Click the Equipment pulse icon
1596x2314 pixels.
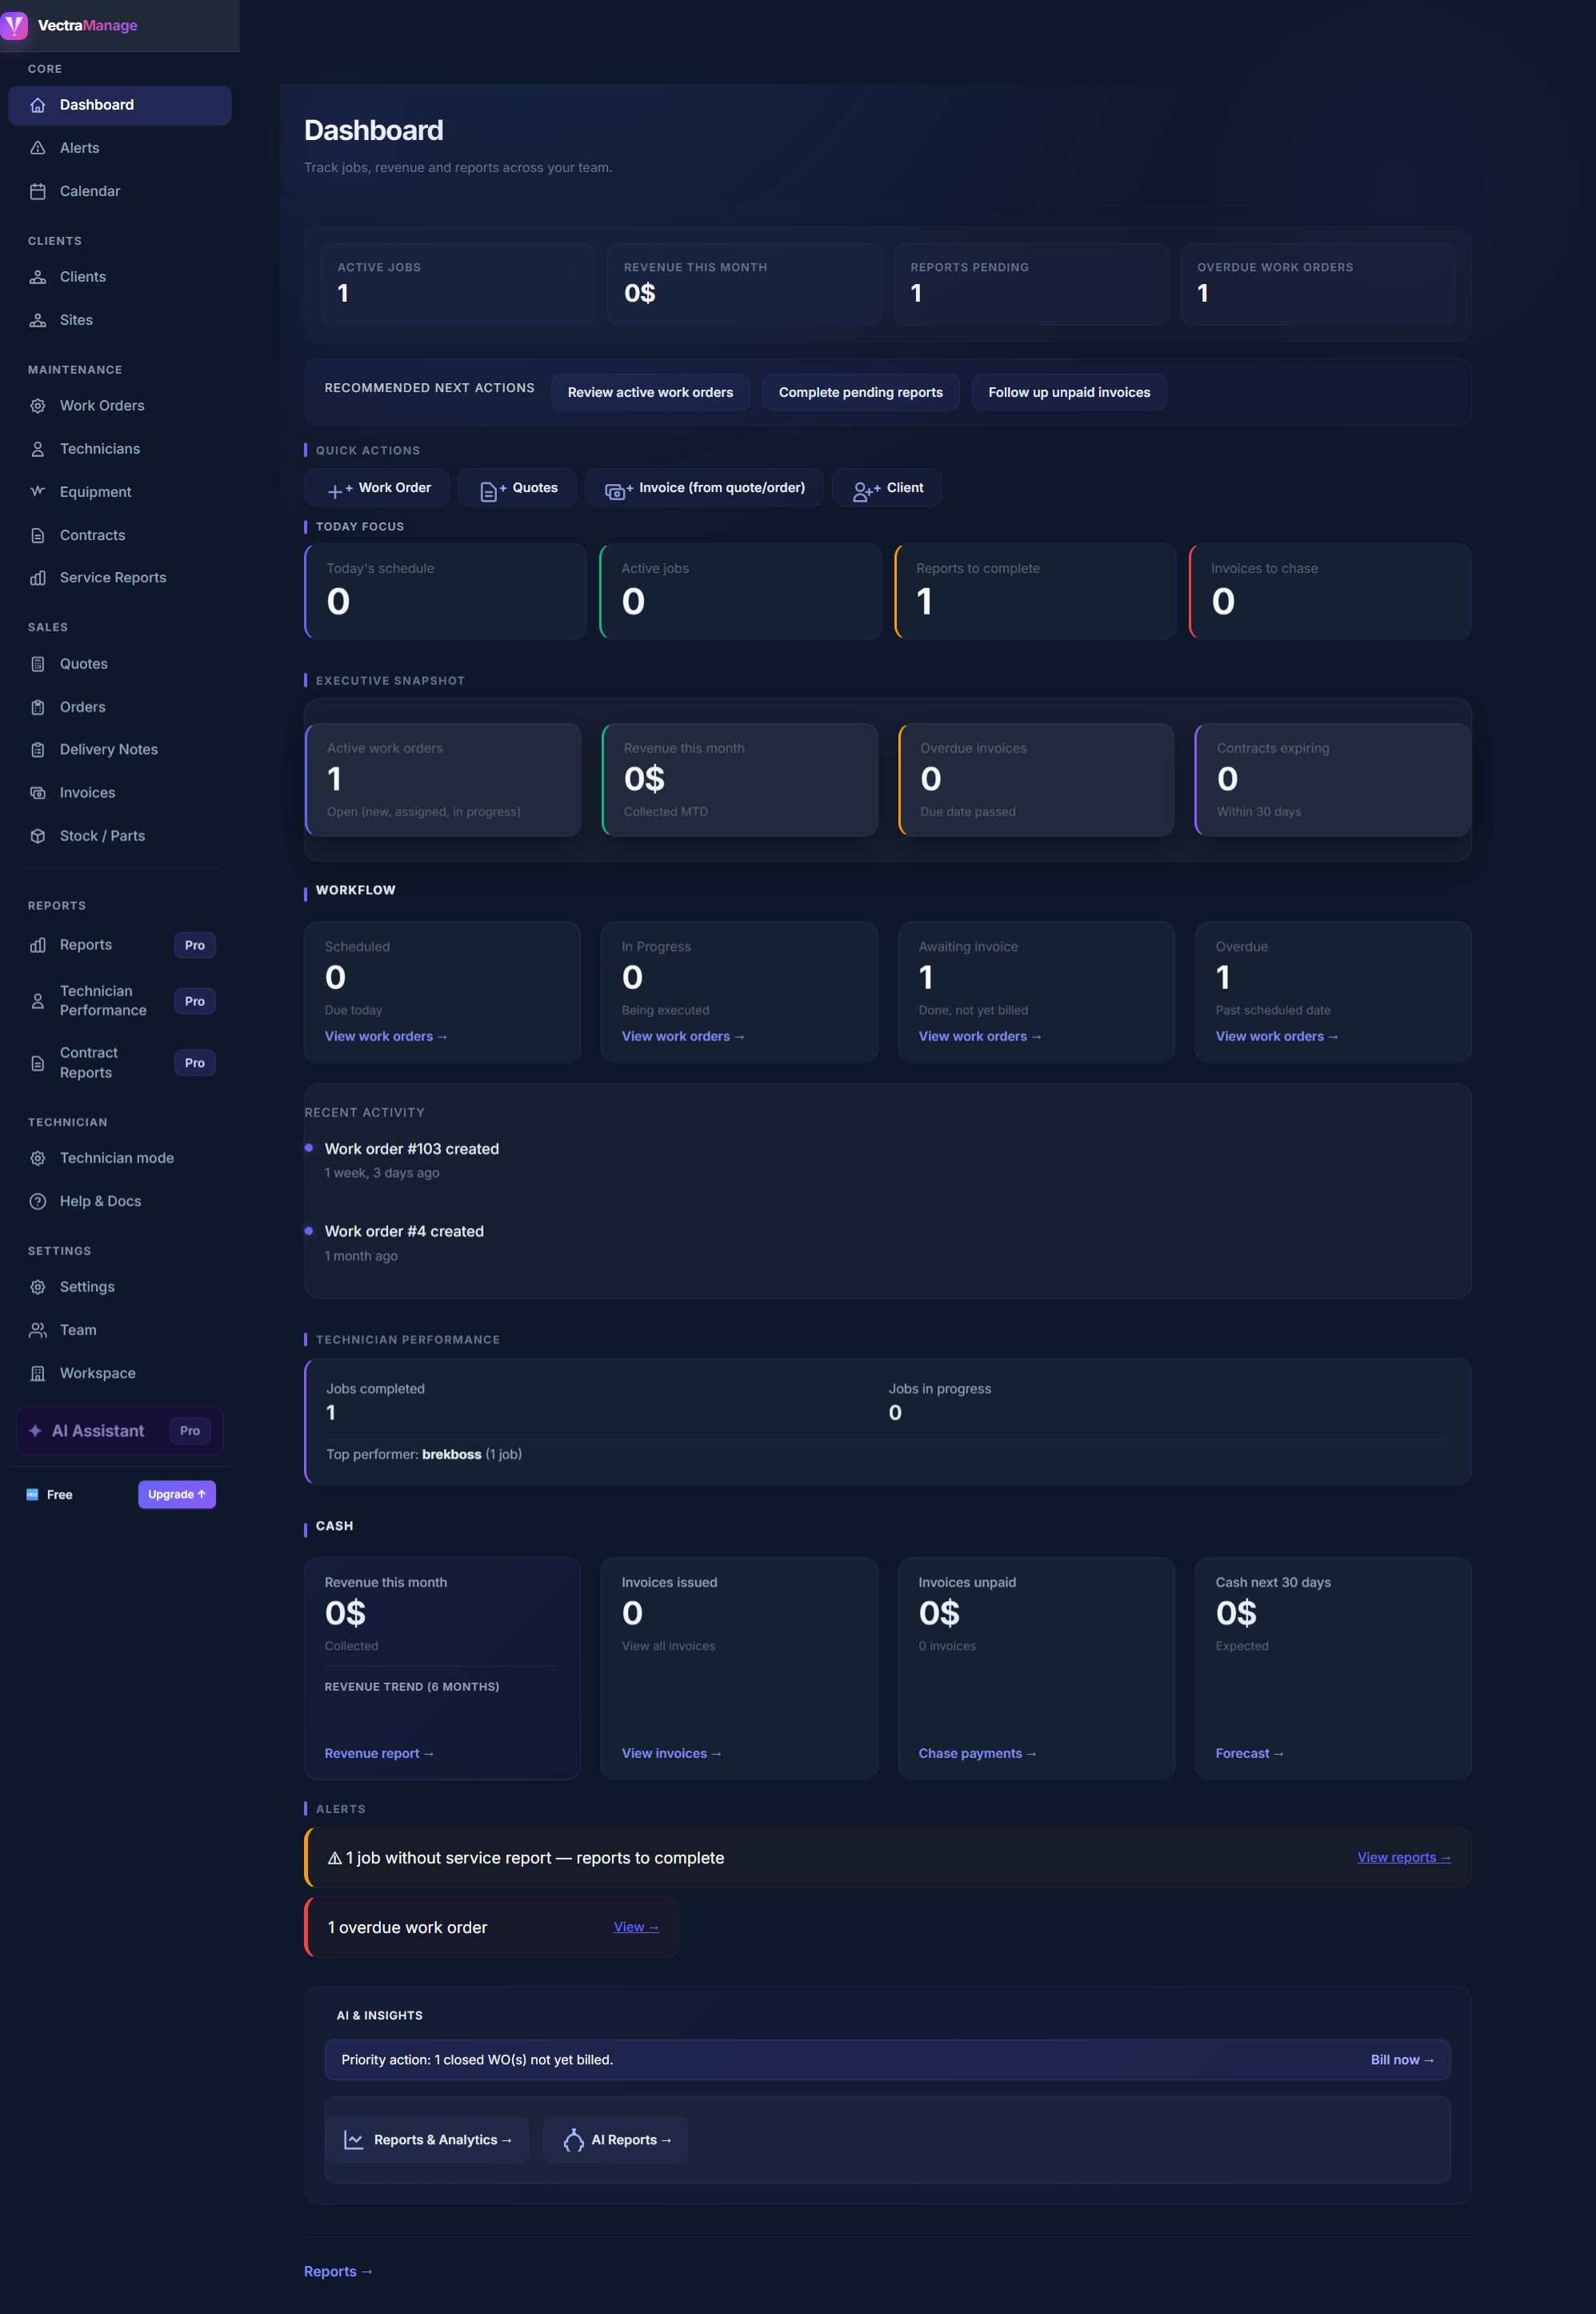(38, 492)
